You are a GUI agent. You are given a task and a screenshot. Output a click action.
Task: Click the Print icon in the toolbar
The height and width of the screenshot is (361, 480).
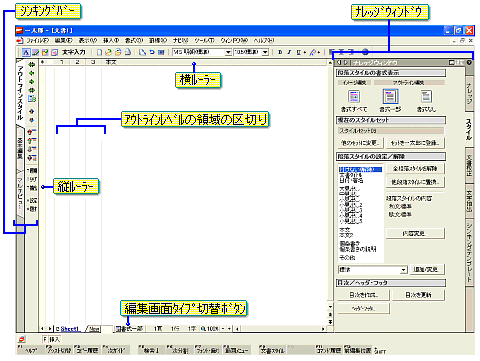pyautogui.click(x=128, y=52)
